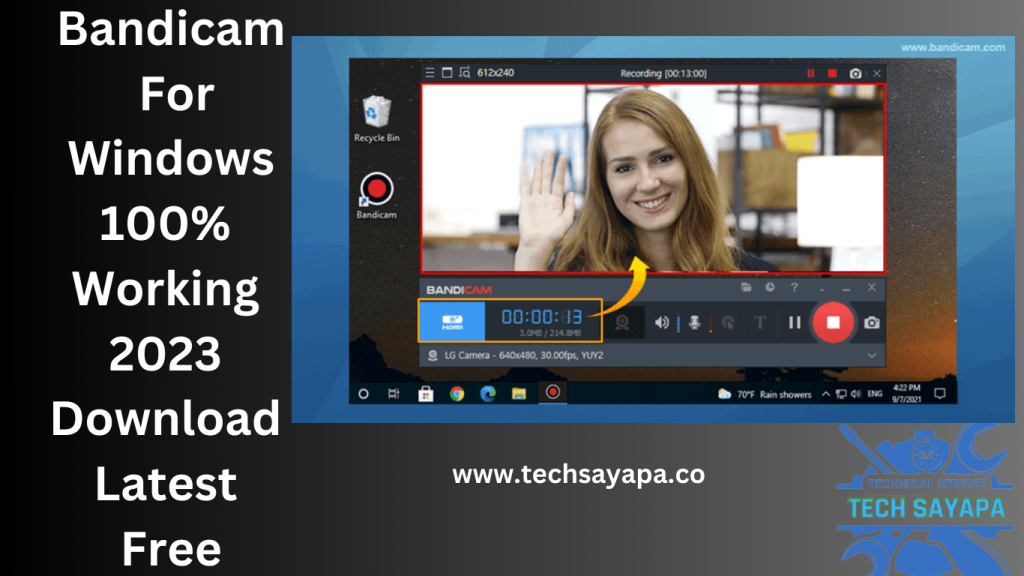
Task: Click the Windows search circle on the taskbar
Action: click(x=364, y=394)
